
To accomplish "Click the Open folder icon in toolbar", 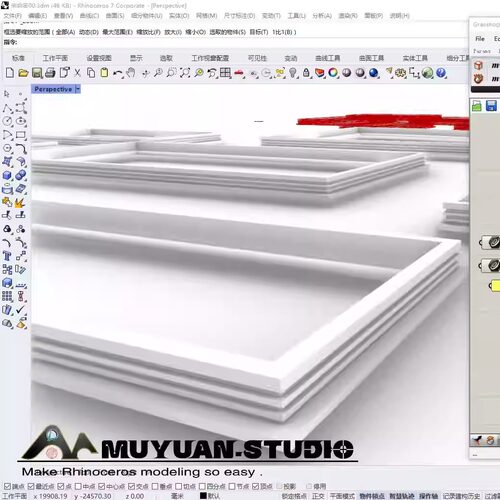I will (23, 73).
